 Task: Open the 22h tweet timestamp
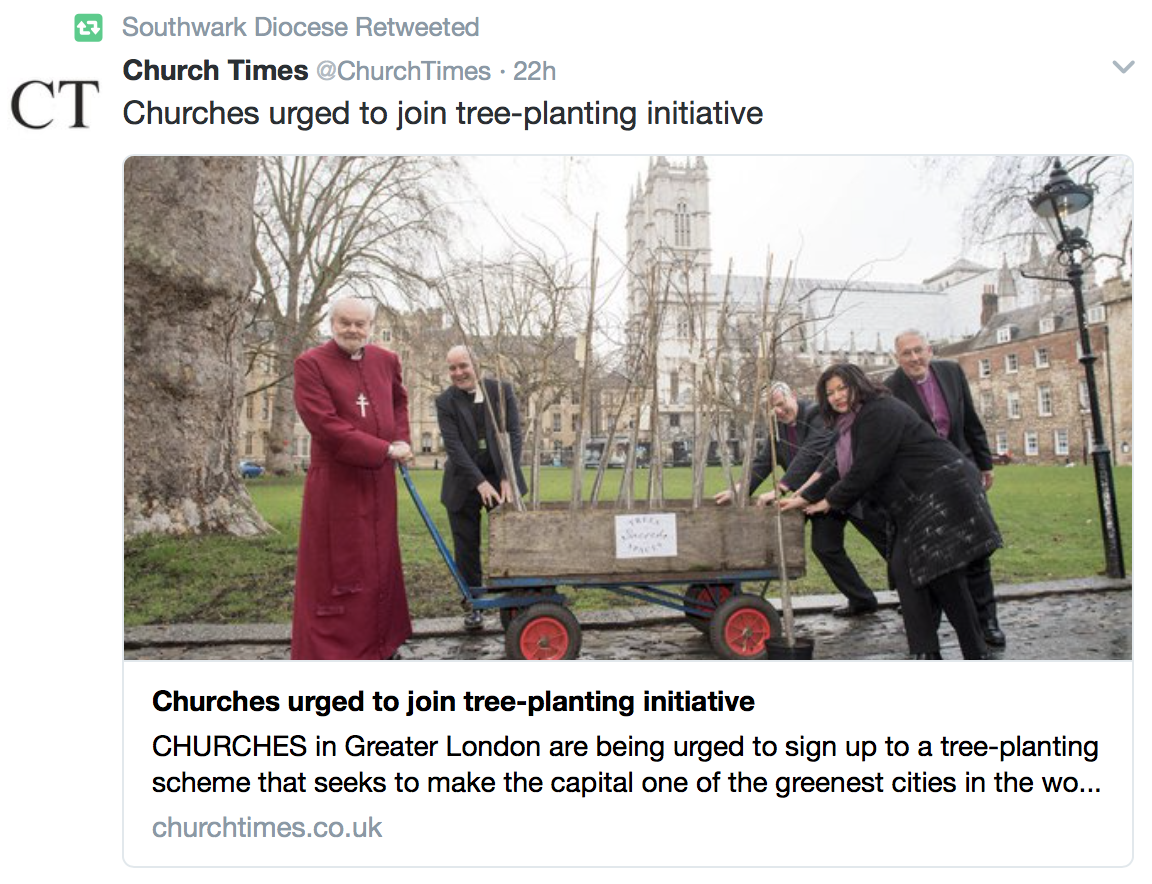(535, 72)
